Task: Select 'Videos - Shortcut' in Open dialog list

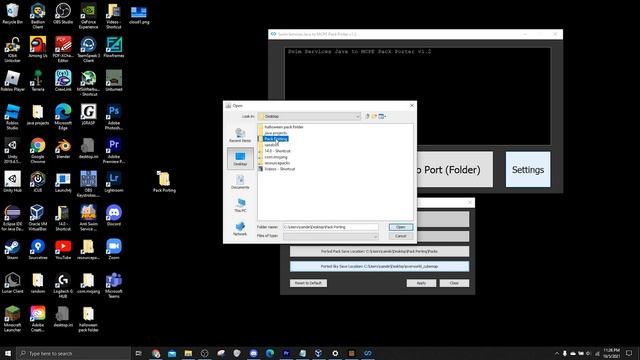Action: click(x=280, y=169)
